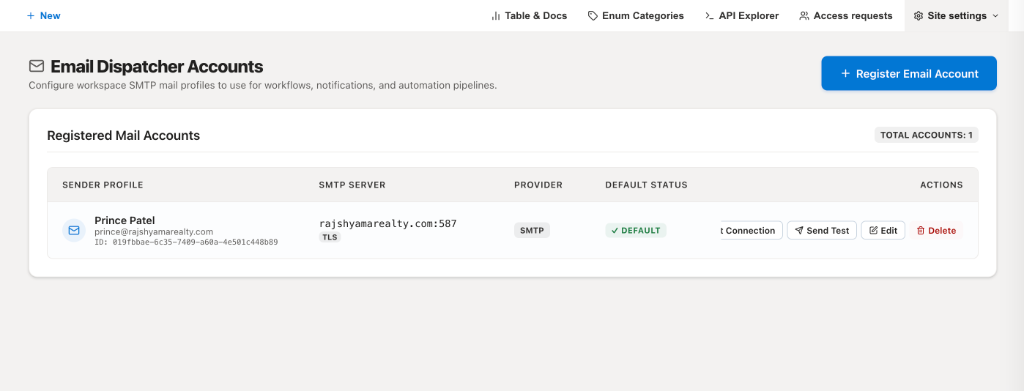Click the TLS badge under server

click(330, 237)
